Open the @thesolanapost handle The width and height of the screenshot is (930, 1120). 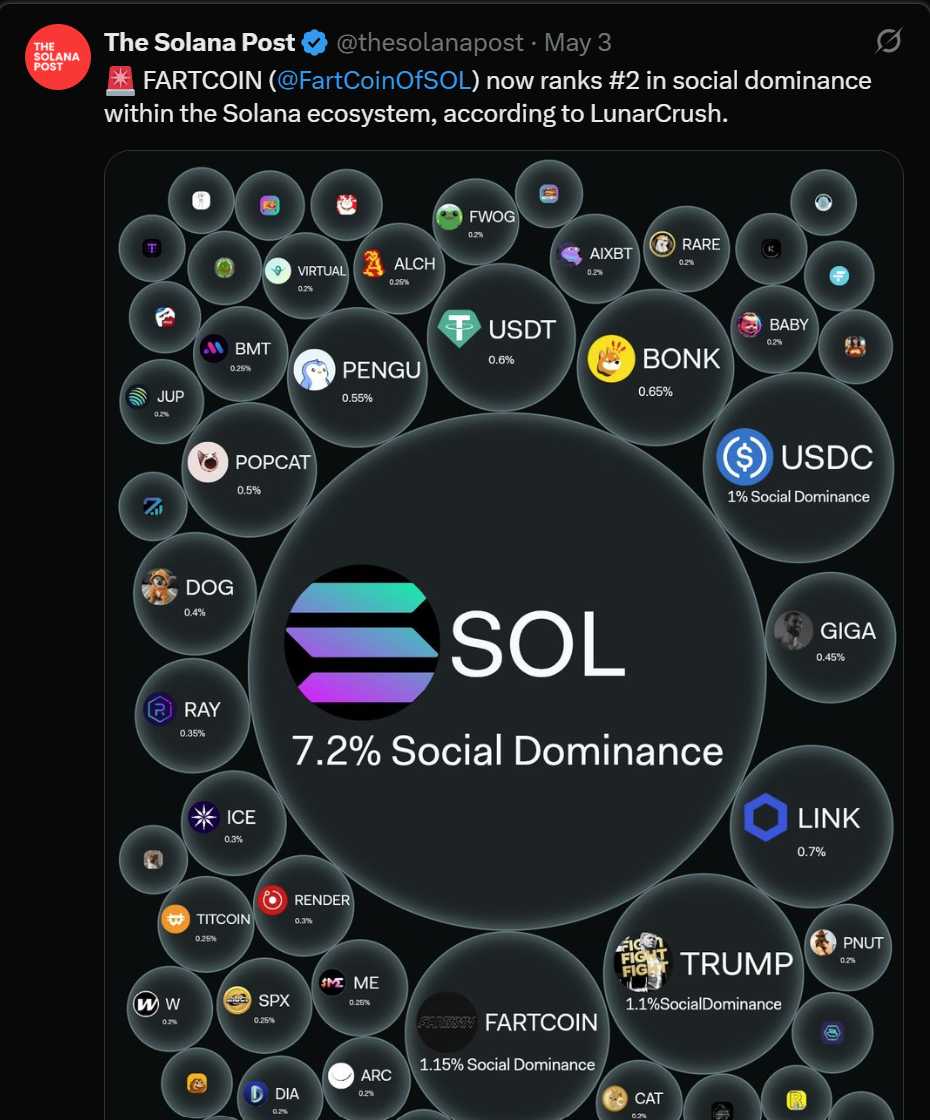pyautogui.click(x=430, y=43)
